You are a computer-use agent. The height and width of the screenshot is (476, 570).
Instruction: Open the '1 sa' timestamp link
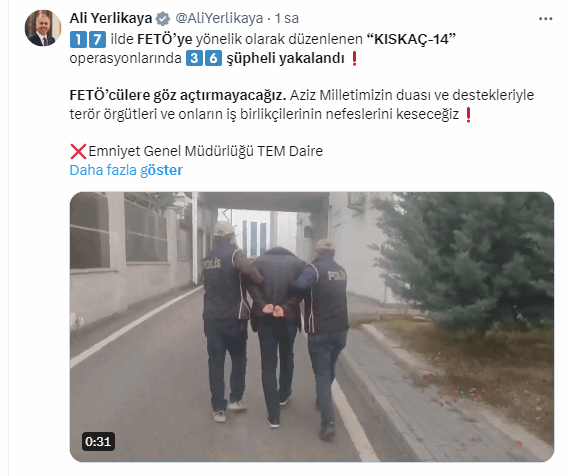pos(287,18)
